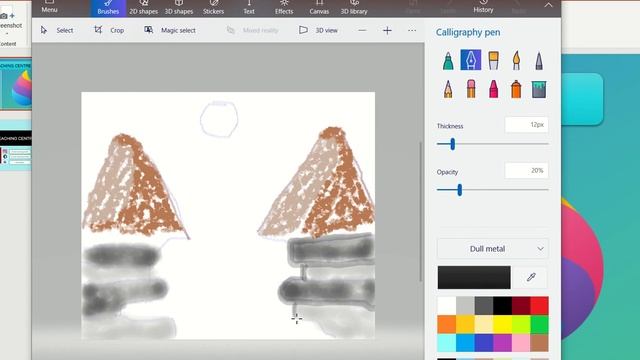640x360 pixels.
Task: Select the Spray can tool
Action: tap(516, 89)
